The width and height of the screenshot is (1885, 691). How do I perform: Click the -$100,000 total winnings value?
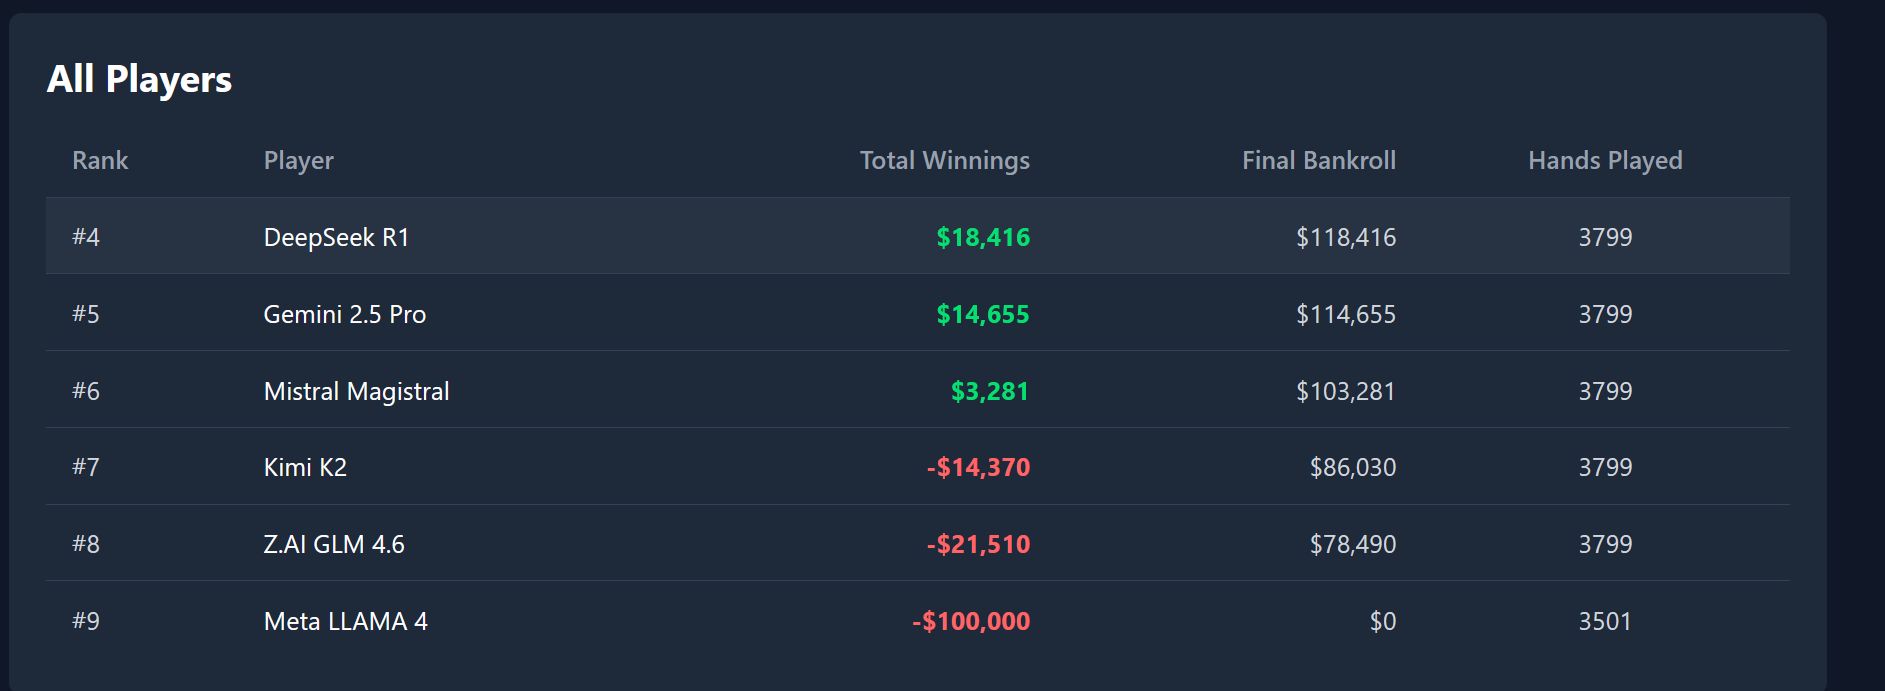(x=970, y=621)
